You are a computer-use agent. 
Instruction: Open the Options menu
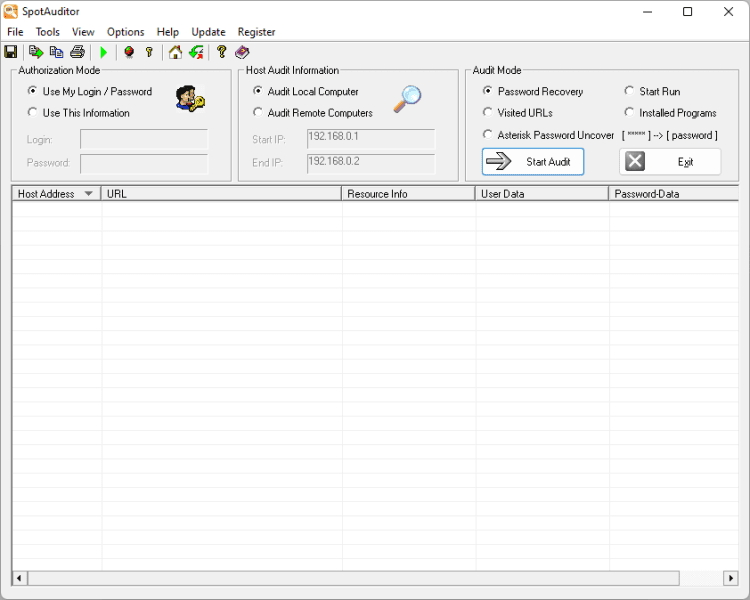[x=125, y=32]
